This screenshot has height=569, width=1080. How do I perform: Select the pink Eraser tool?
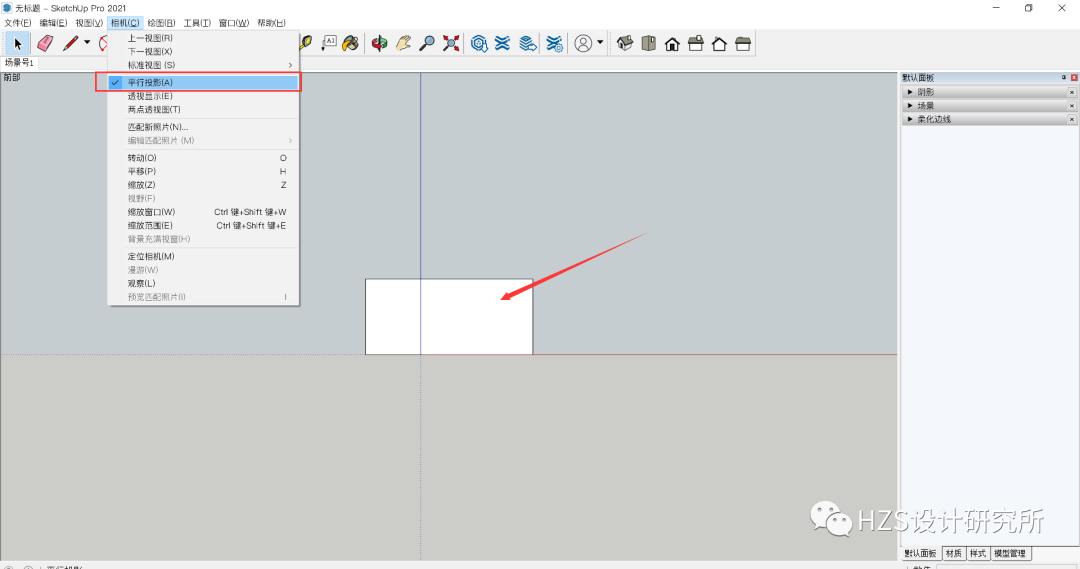[45, 44]
